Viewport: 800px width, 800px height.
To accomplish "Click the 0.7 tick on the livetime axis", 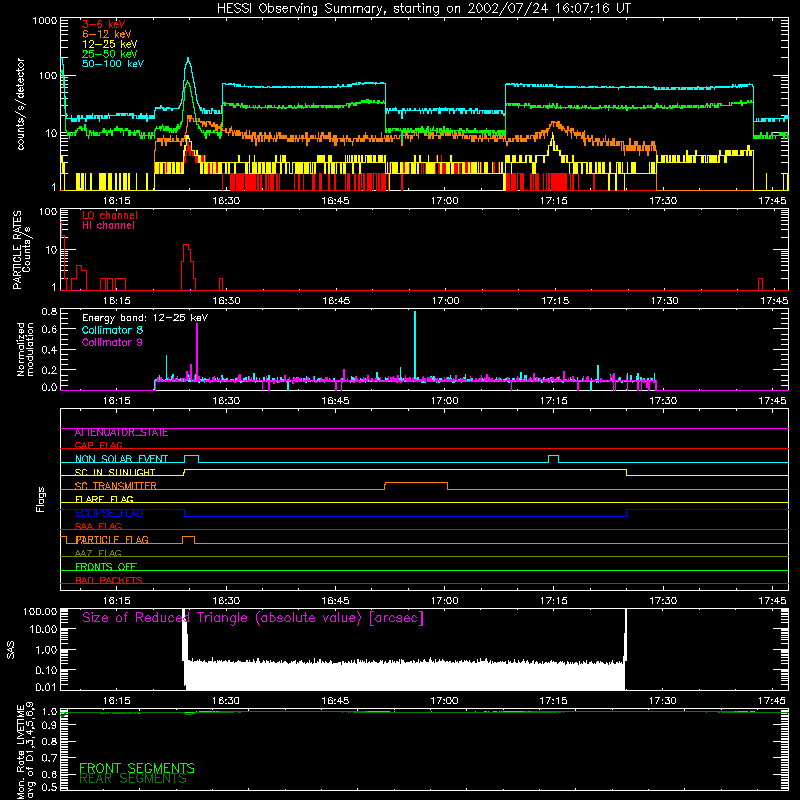I will click(x=49, y=758).
